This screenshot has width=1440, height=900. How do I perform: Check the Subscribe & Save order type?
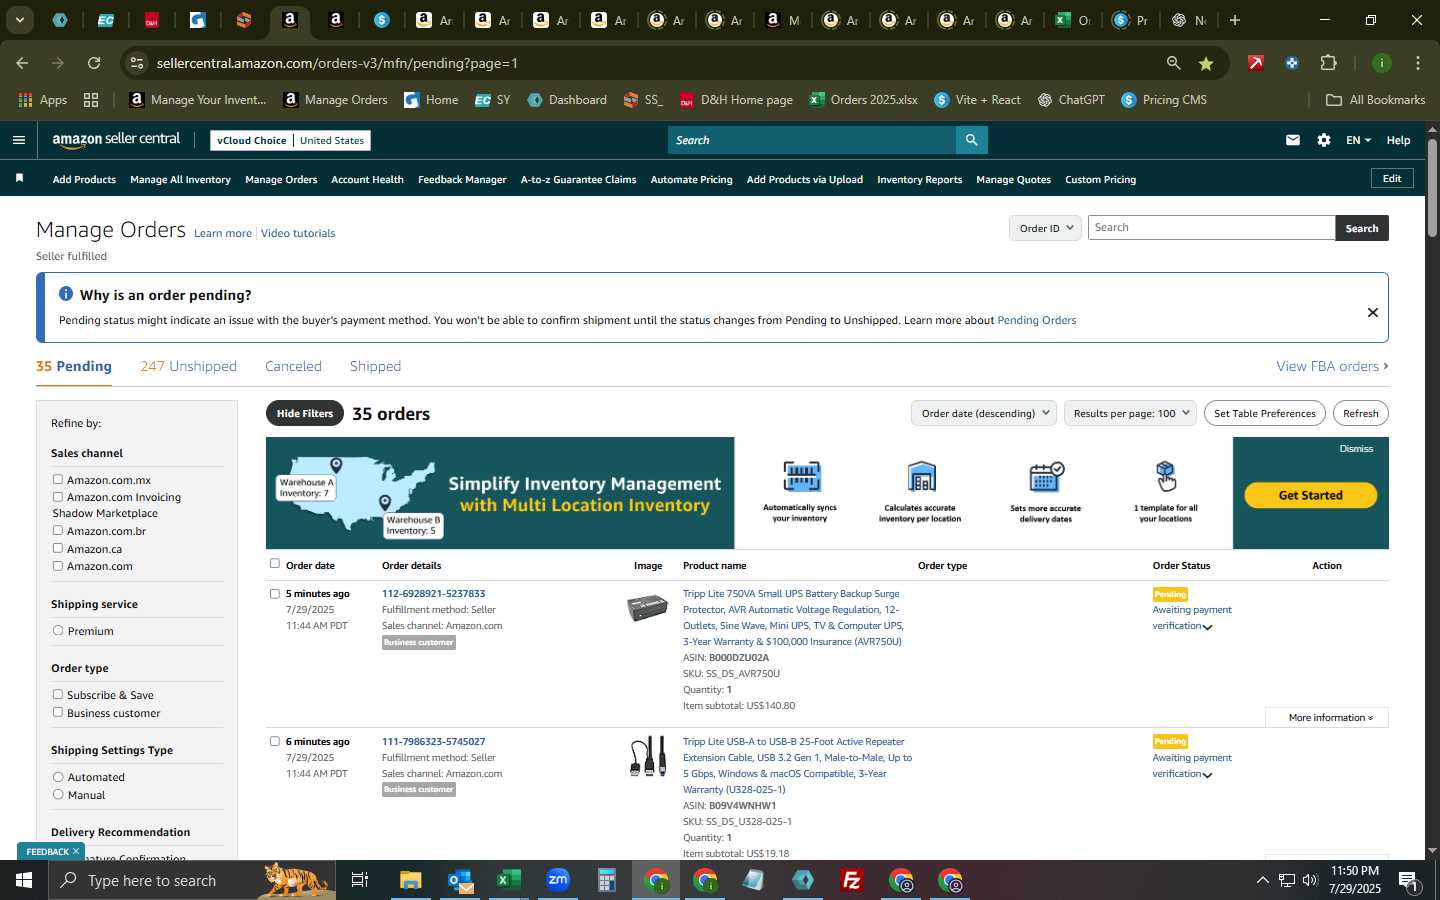pos(58,694)
